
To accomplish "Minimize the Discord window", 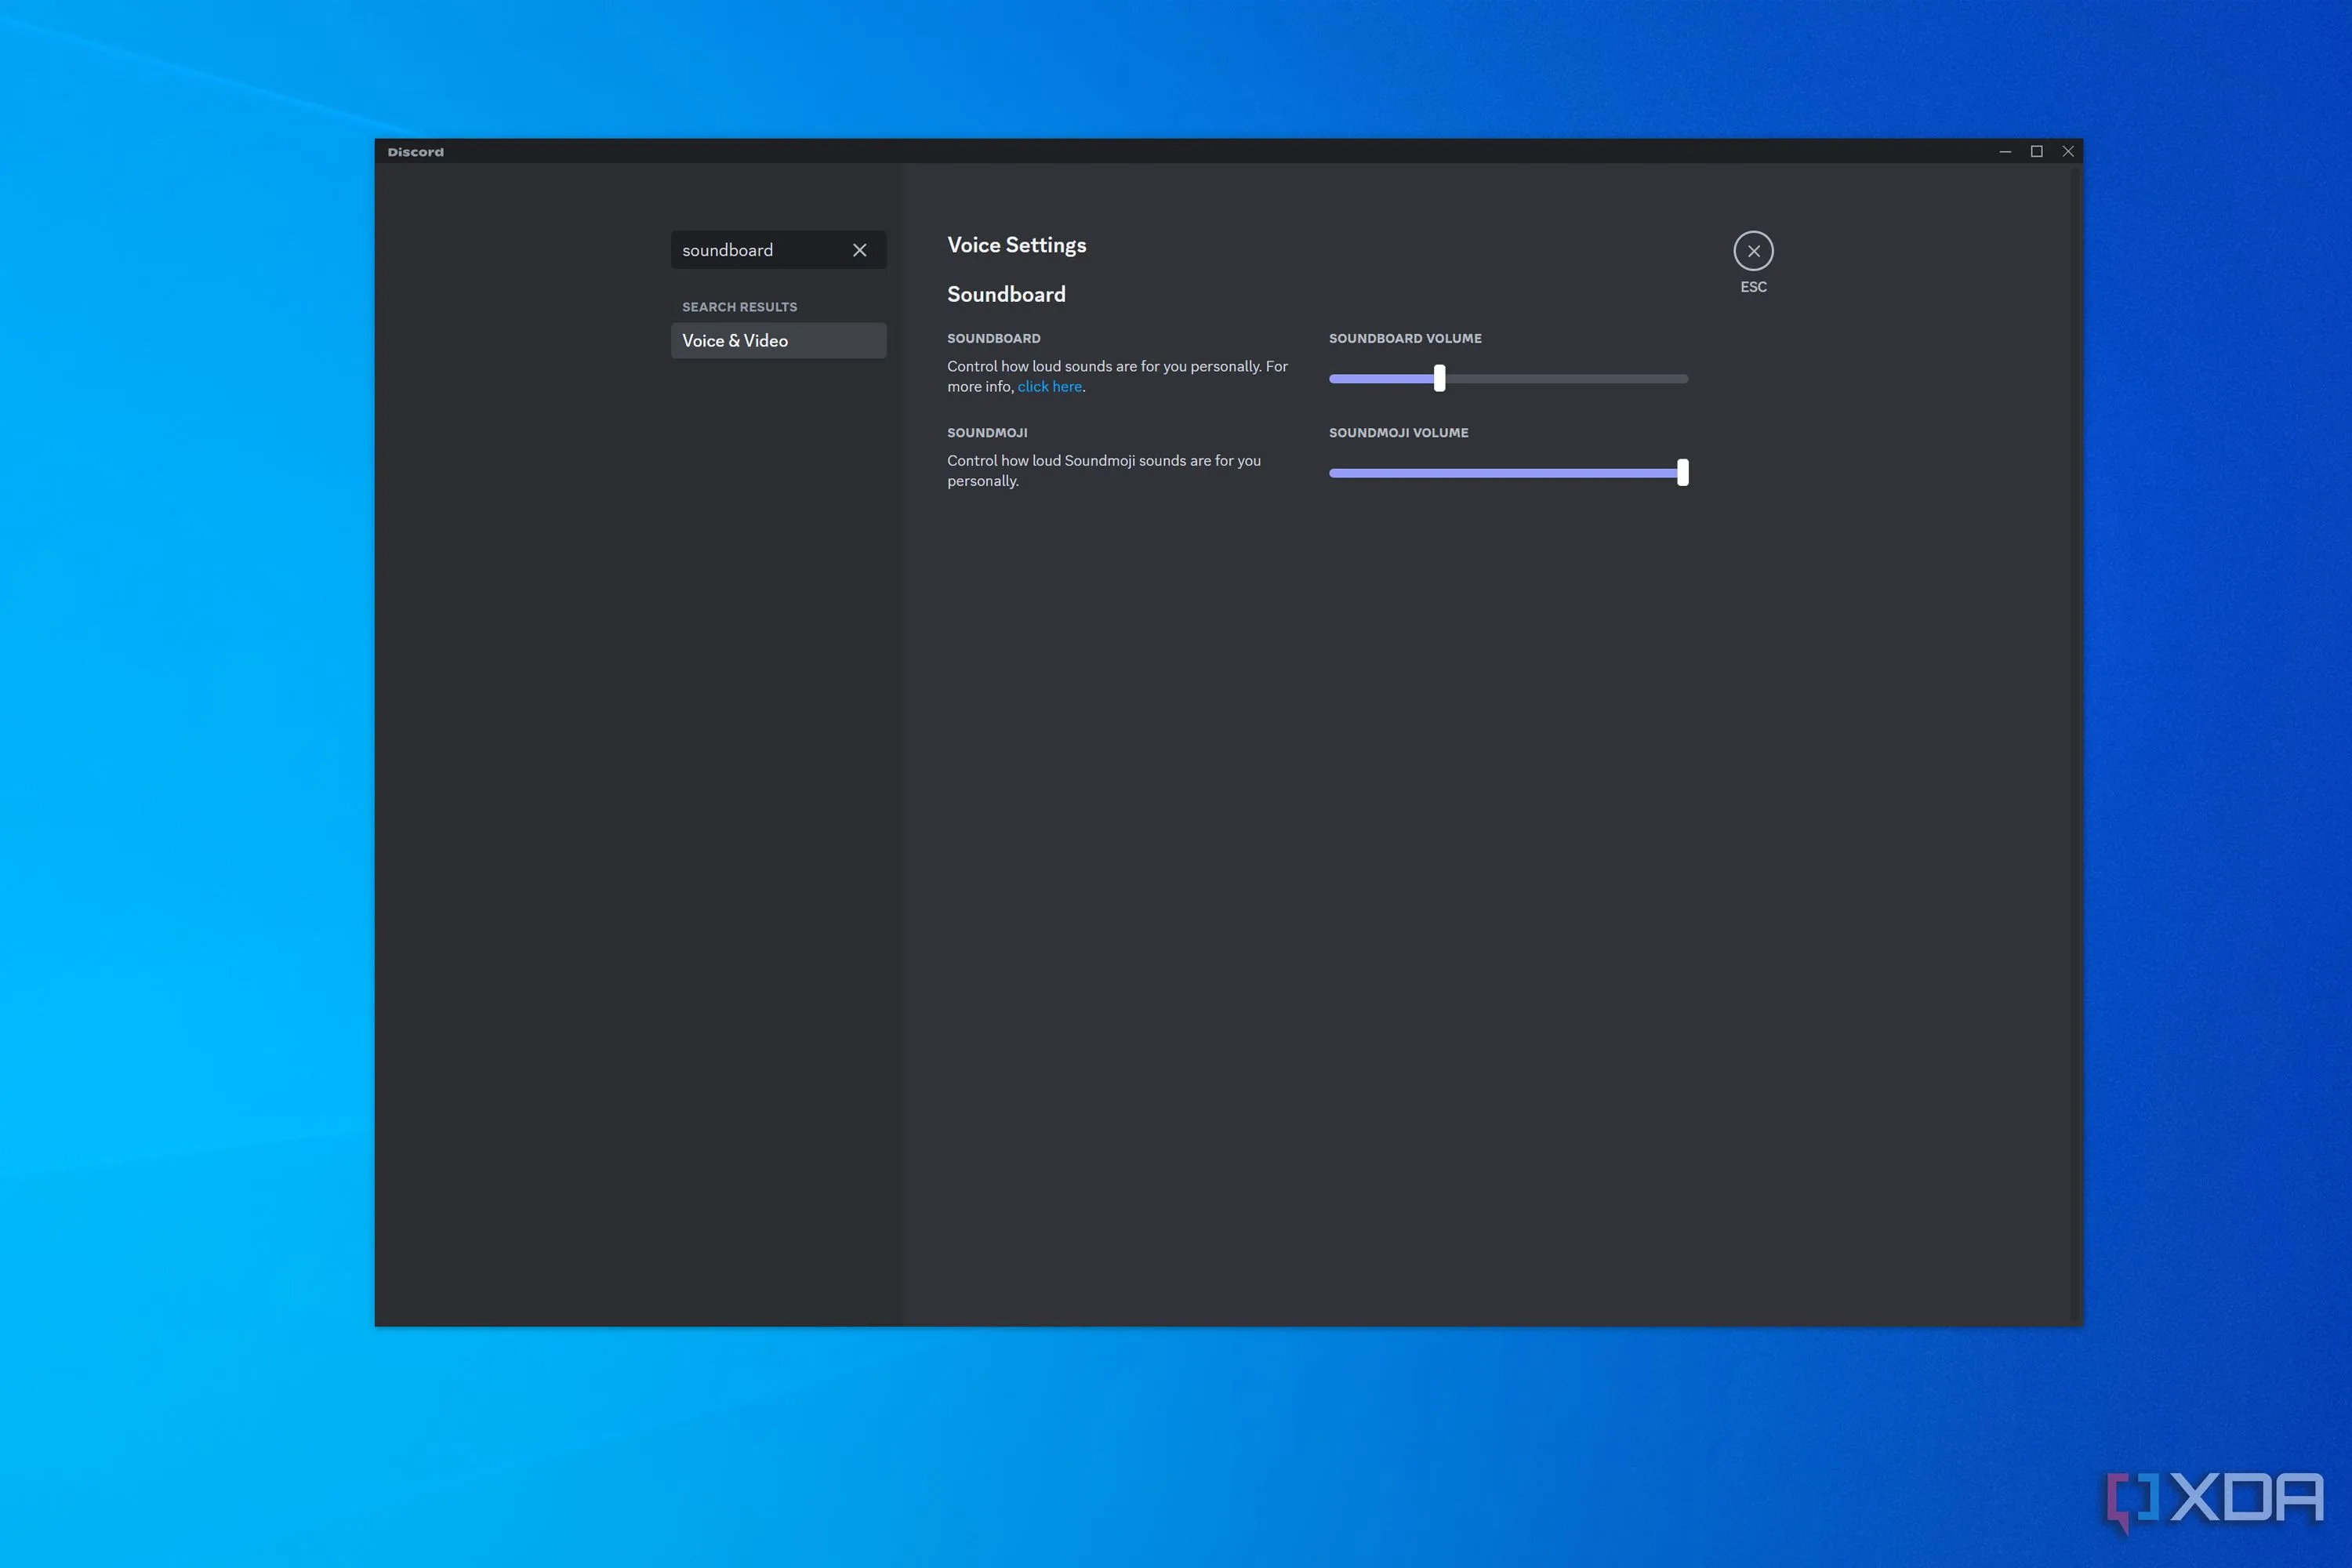I will coord(2005,151).
